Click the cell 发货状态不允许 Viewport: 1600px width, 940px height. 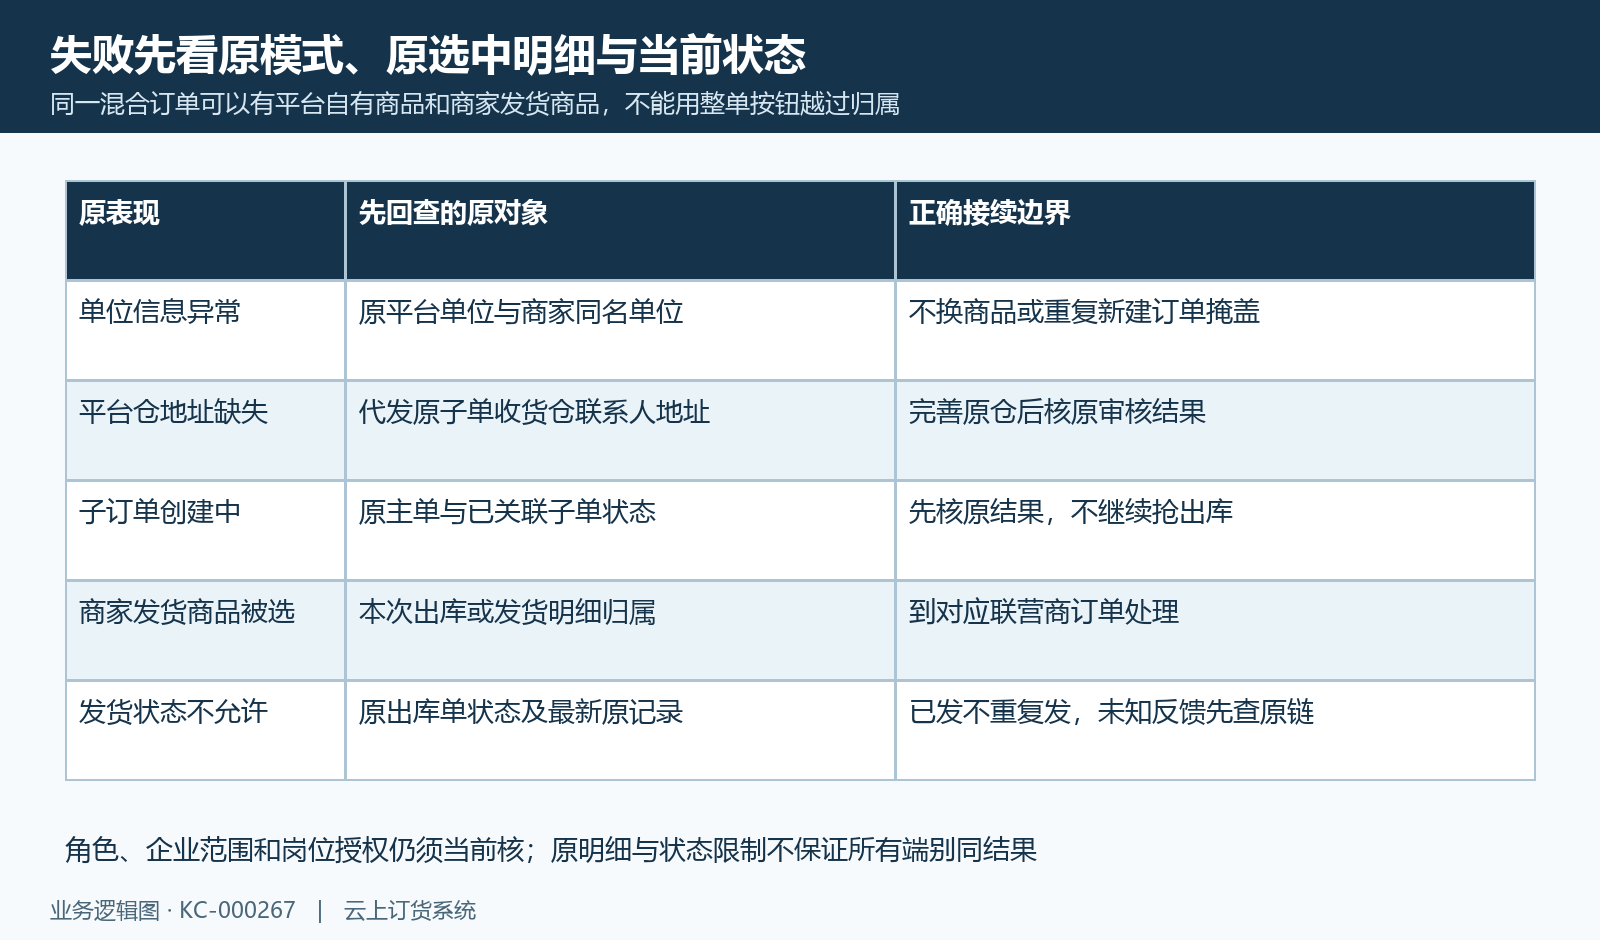click(206, 731)
